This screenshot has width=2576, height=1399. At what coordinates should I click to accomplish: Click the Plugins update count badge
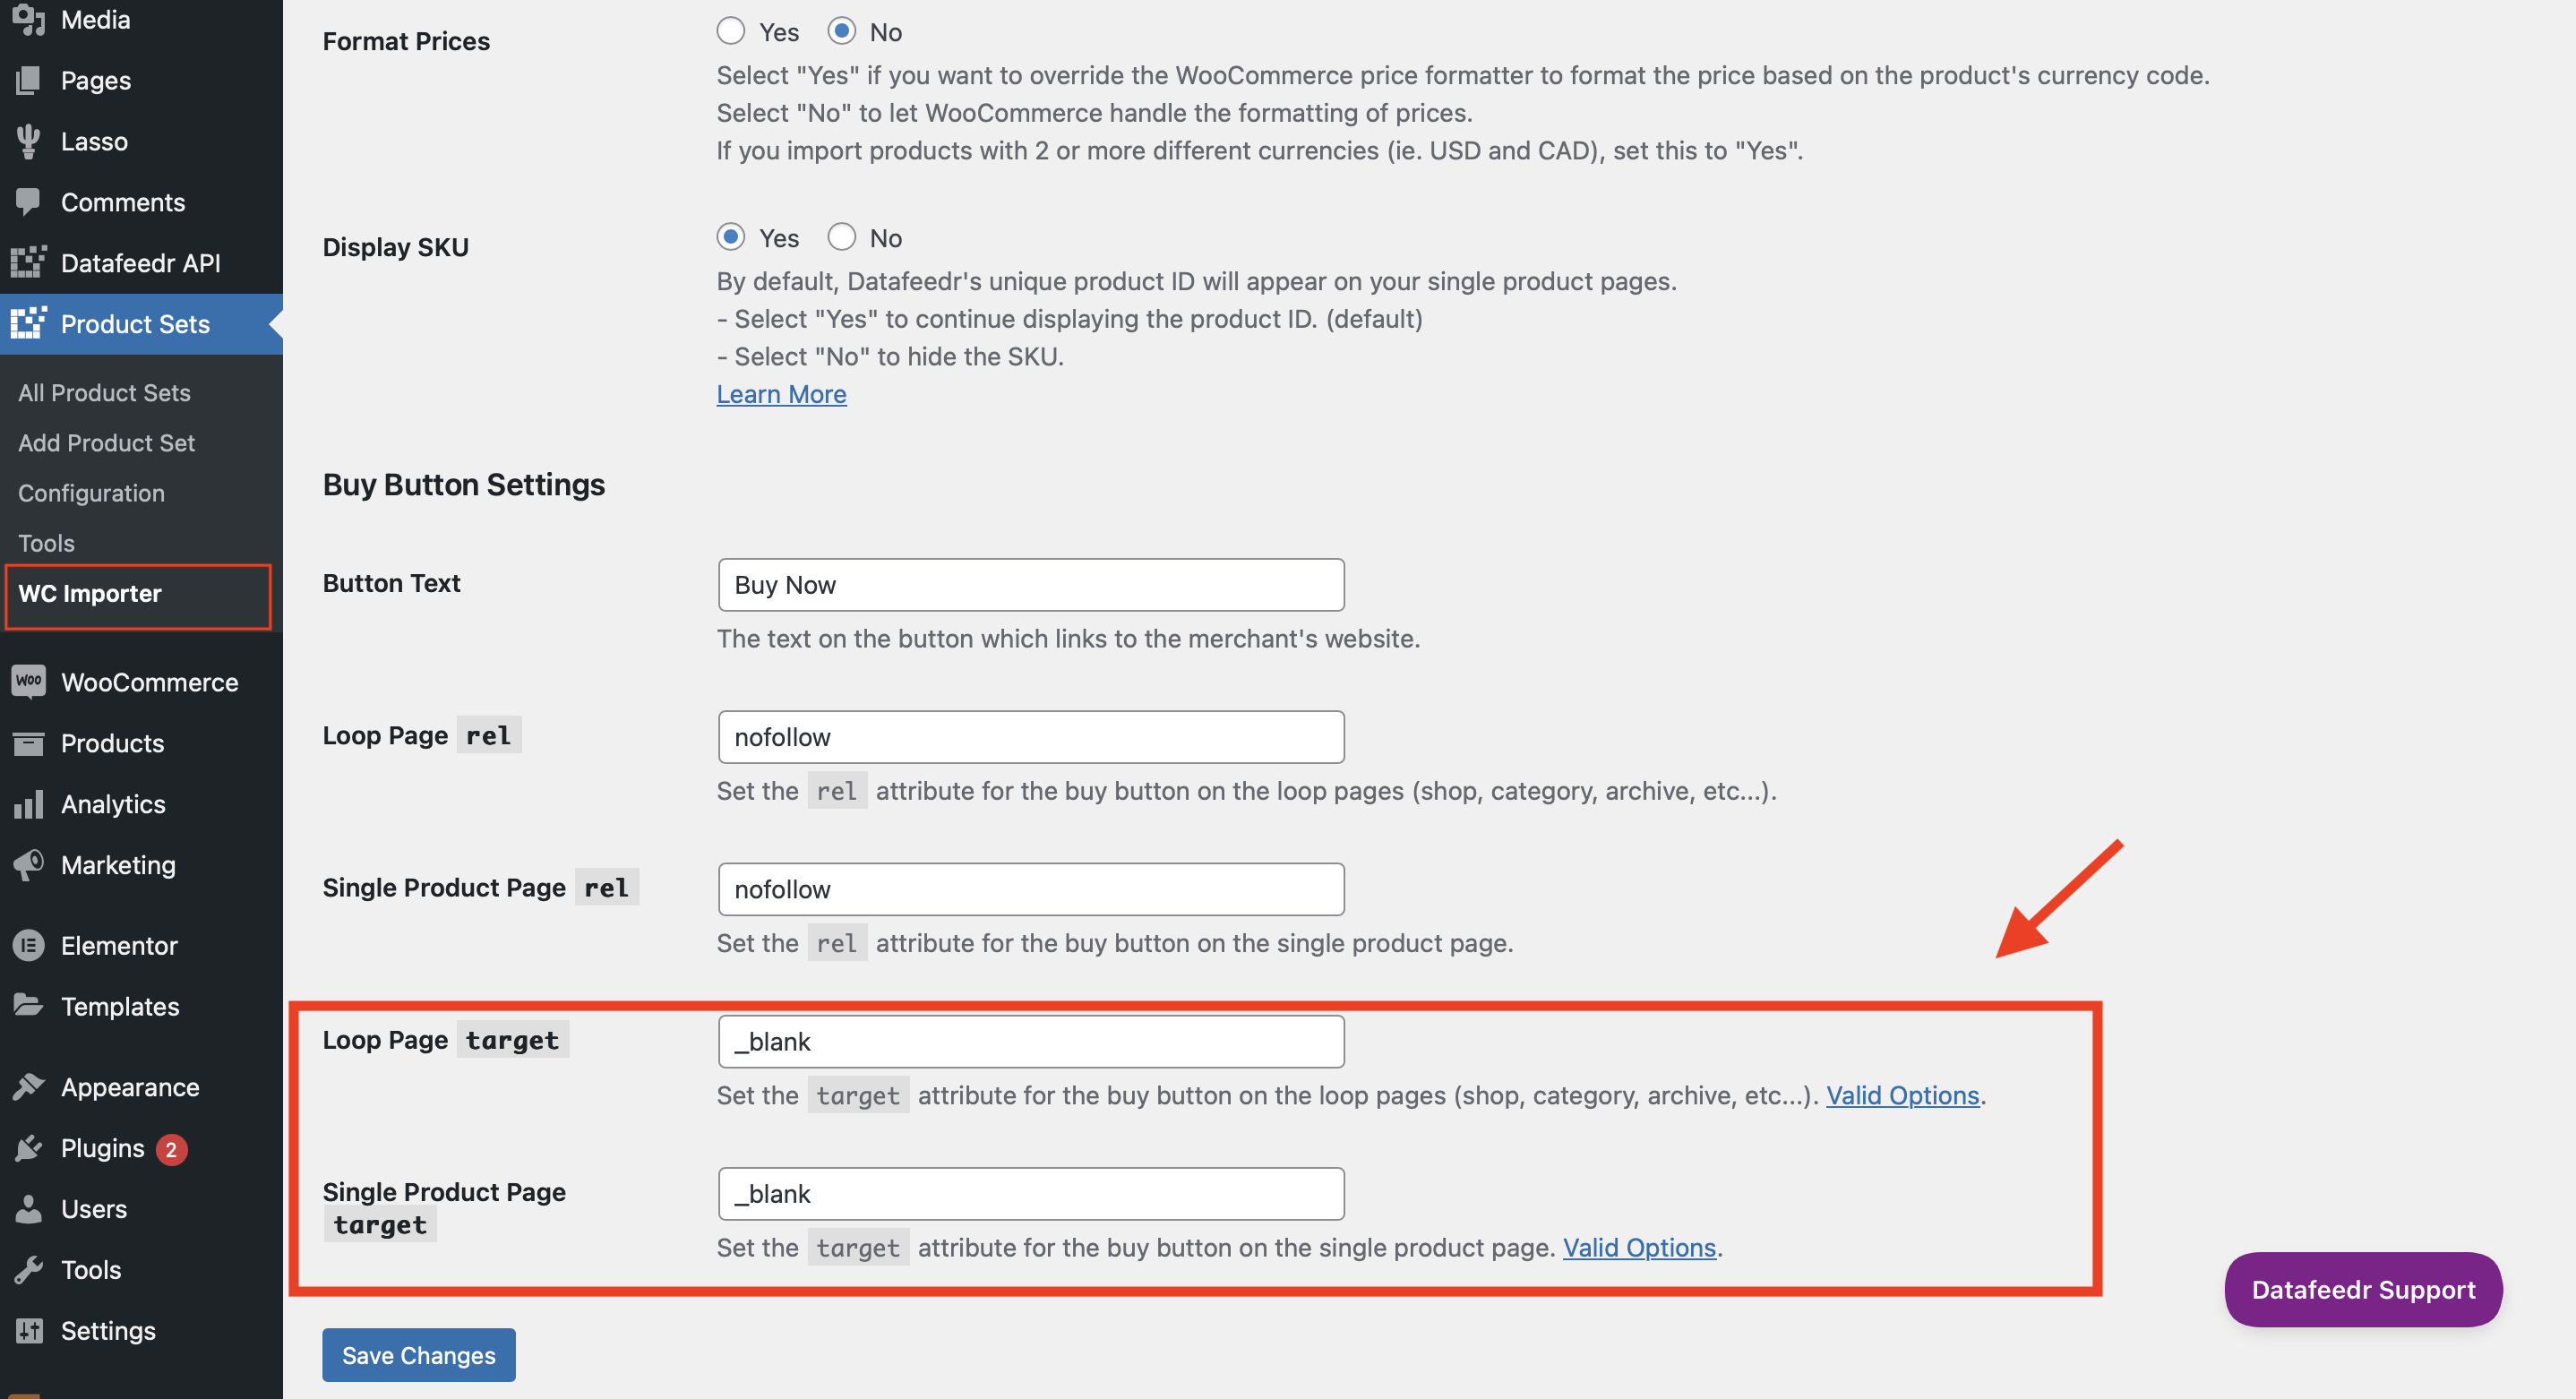(x=171, y=1149)
